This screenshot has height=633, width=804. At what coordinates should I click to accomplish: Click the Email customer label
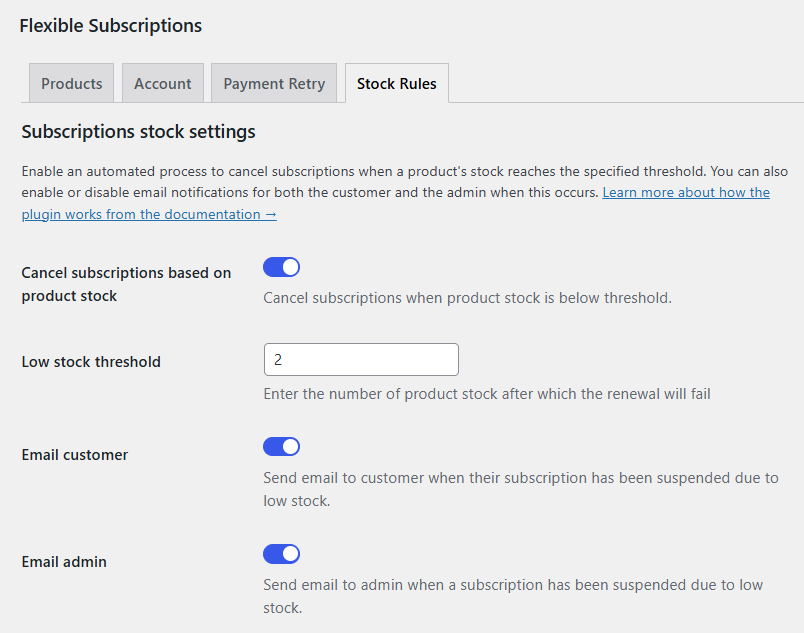75,455
